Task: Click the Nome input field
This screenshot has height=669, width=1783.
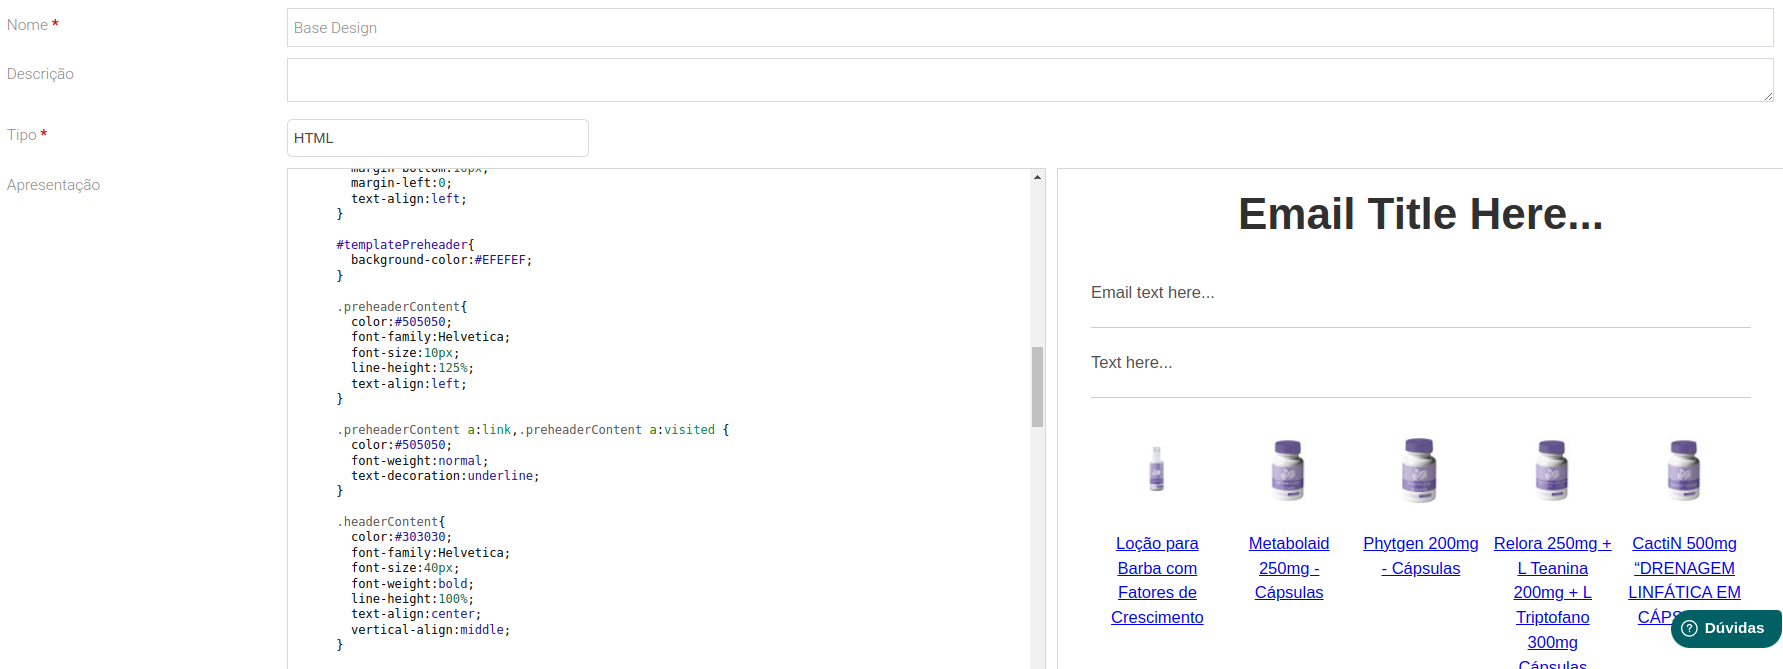Action: 1030,28
